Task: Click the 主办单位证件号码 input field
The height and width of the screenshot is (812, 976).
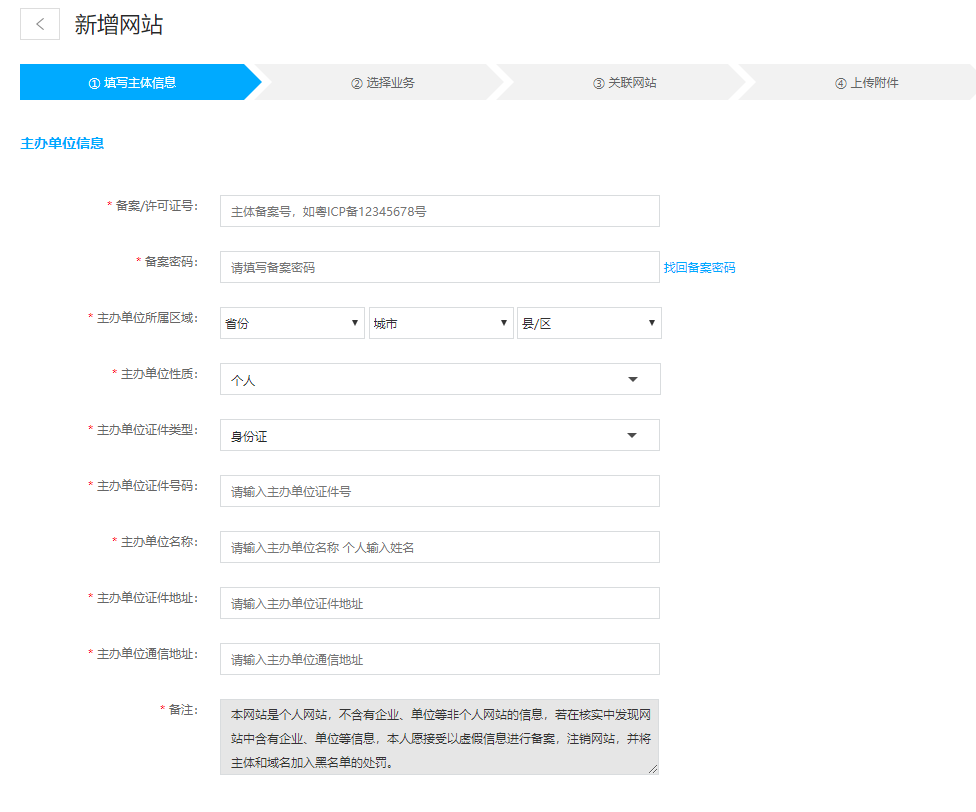Action: [x=439, y=491]
